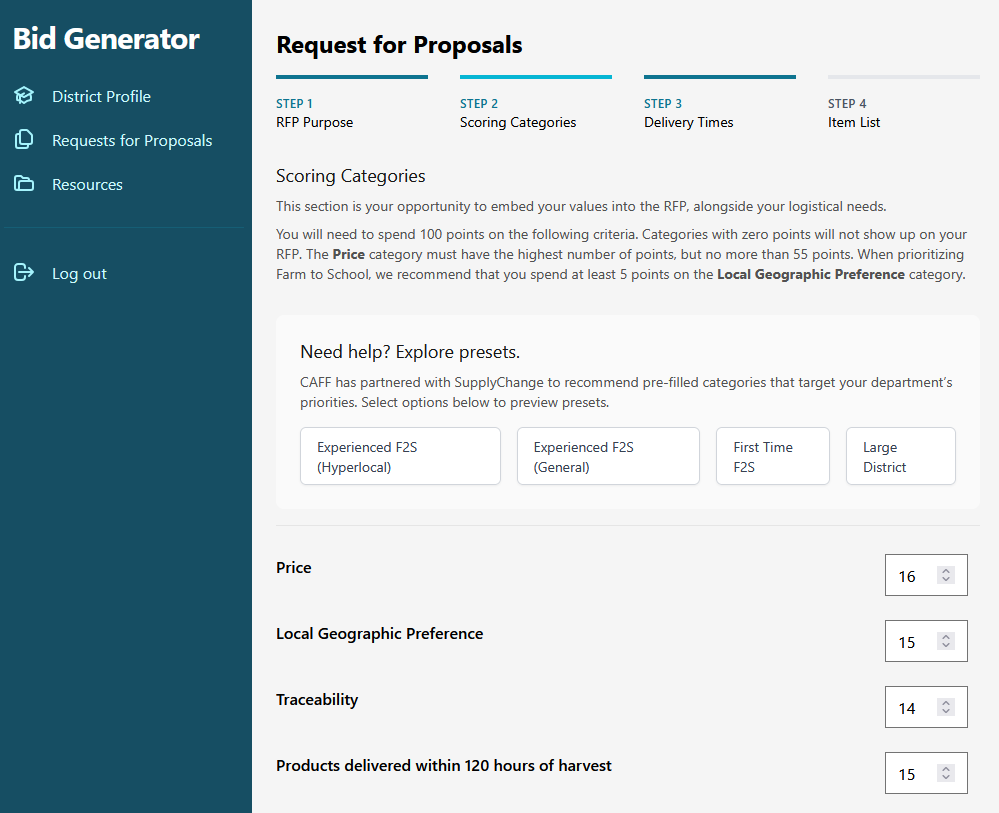Select the Large District preset

tap(901, 456)
